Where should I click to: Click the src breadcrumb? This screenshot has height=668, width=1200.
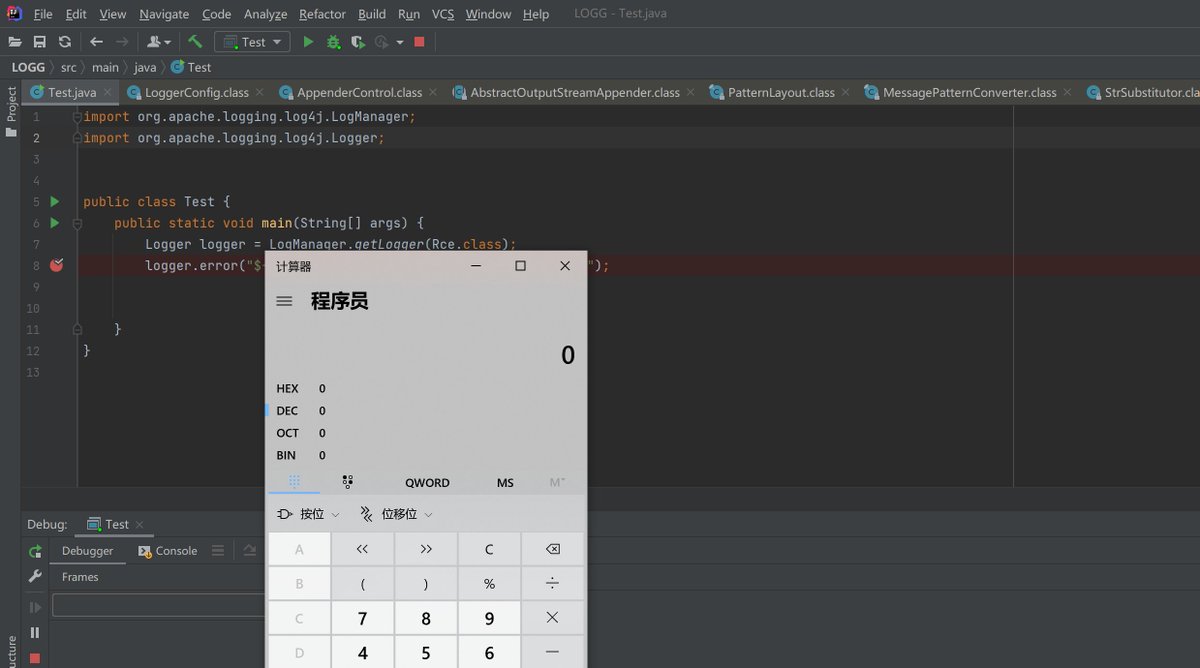click(x=68, y=67)
